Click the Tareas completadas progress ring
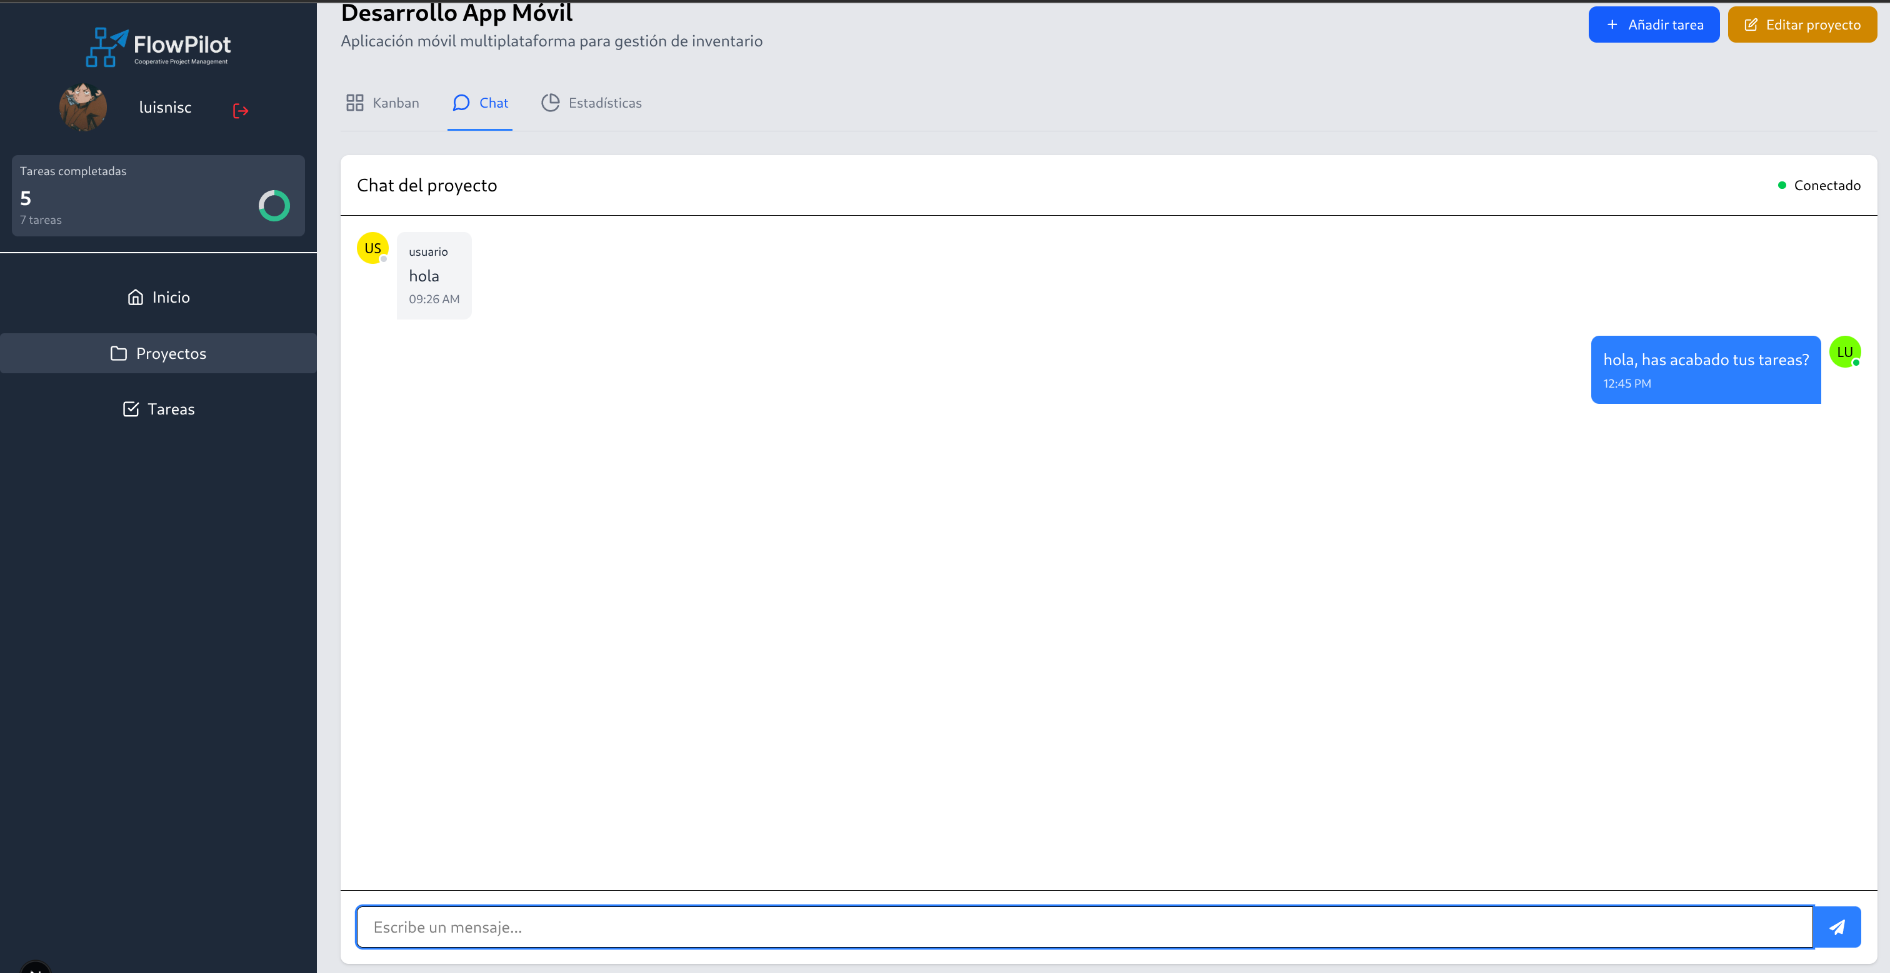This screenshot has height=973, width=1890. pyautogui.click(x=273, y=206)
